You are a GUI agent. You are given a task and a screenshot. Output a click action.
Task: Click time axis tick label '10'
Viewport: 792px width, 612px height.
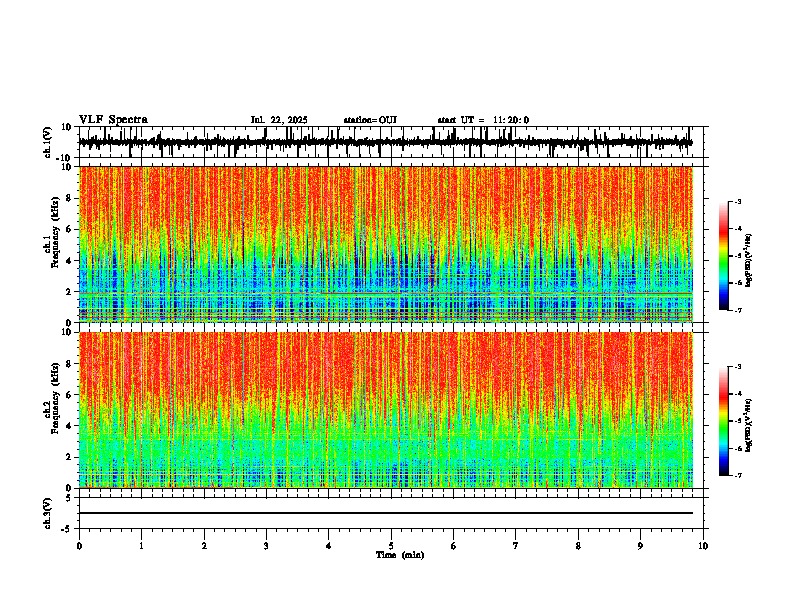(x=703, y=546)
